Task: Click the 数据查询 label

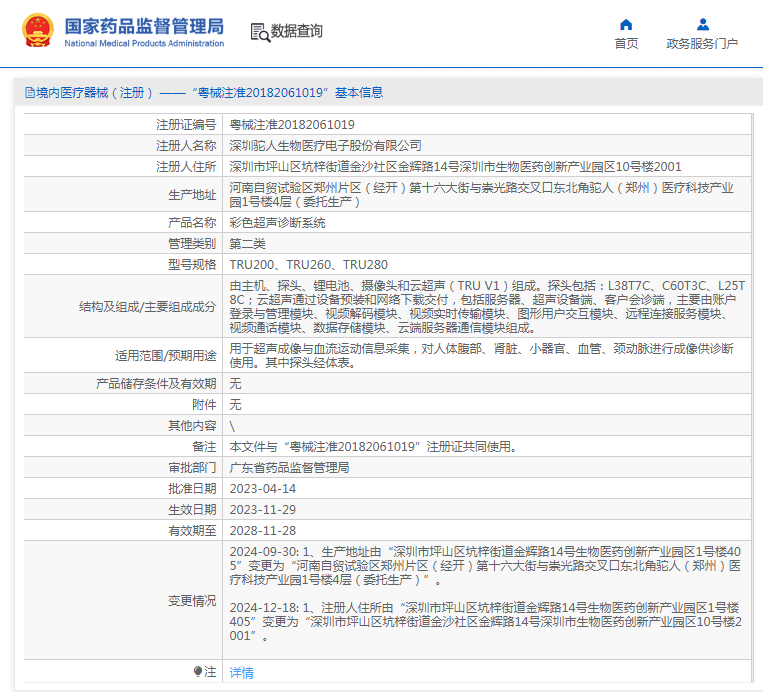Action: click(x=296, y=31)
